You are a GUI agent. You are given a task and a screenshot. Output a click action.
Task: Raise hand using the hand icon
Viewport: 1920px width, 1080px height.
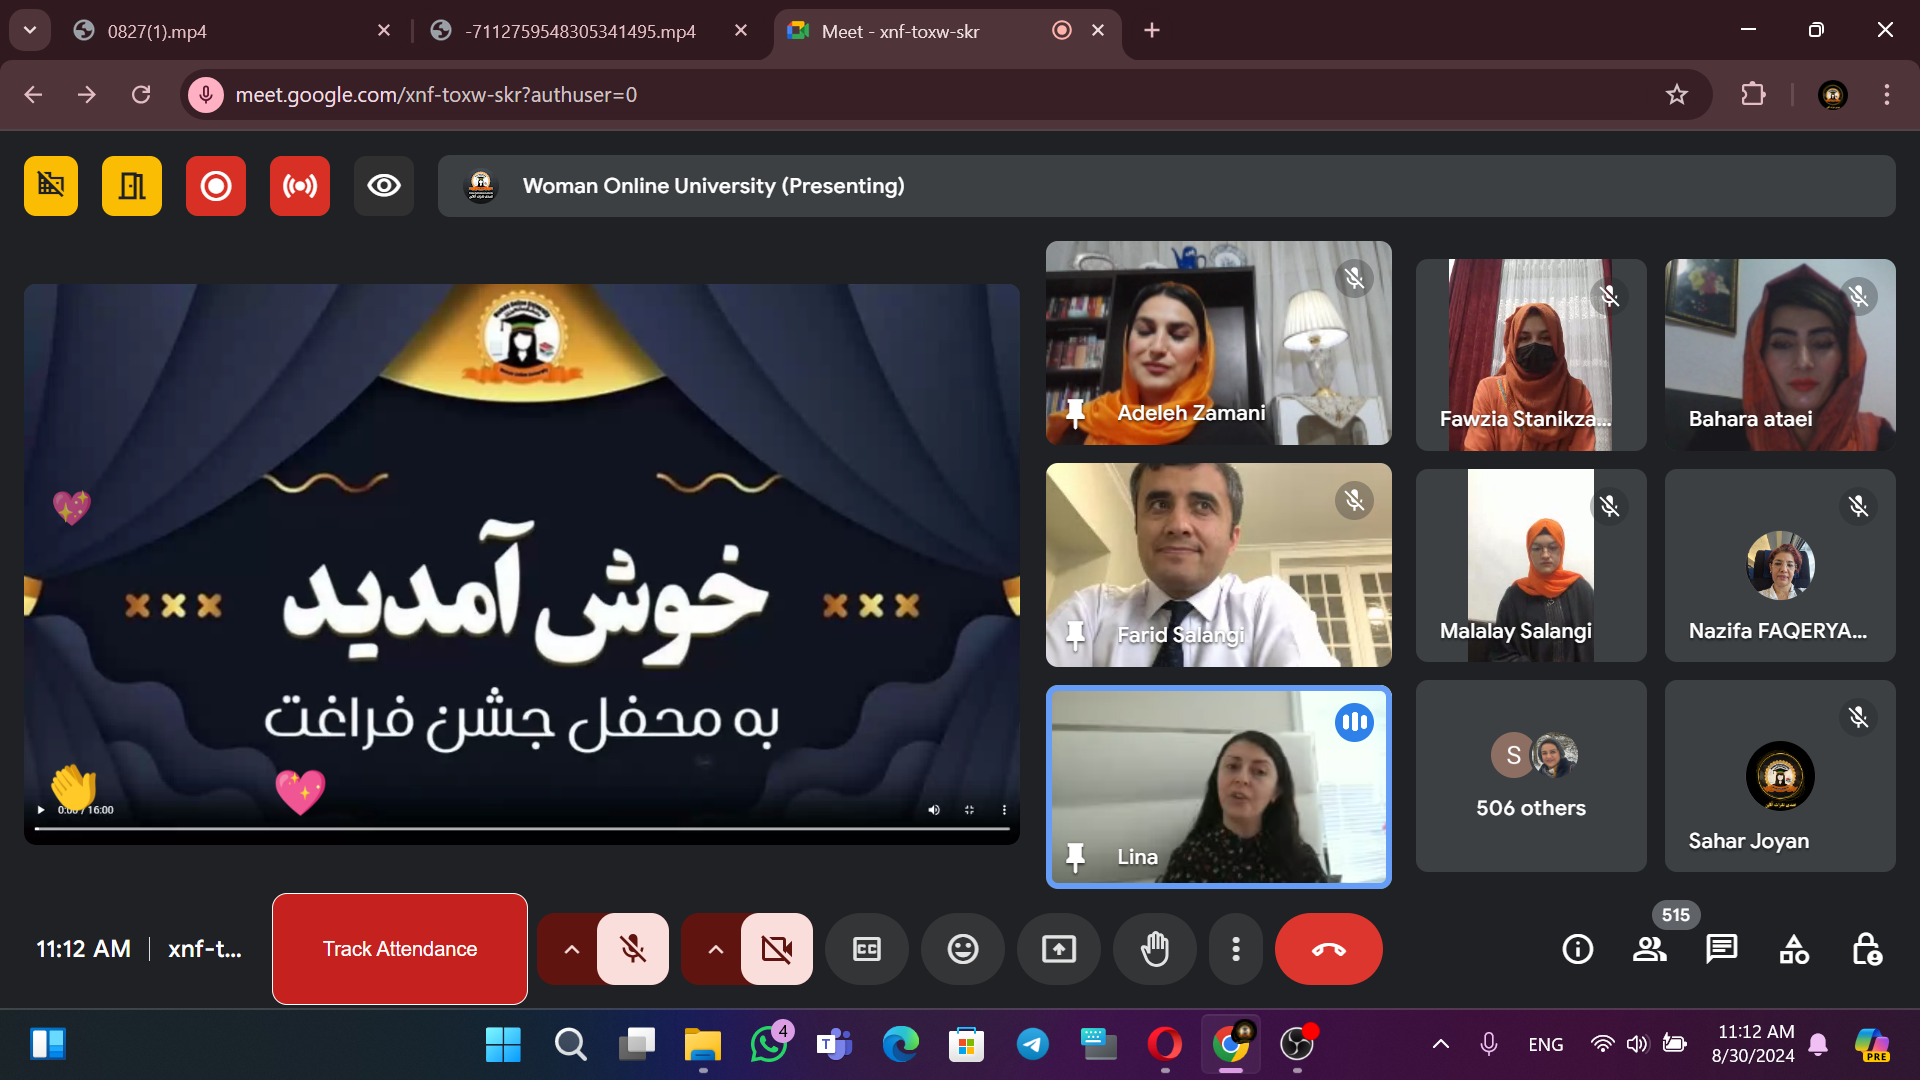tap(1154, 949)
